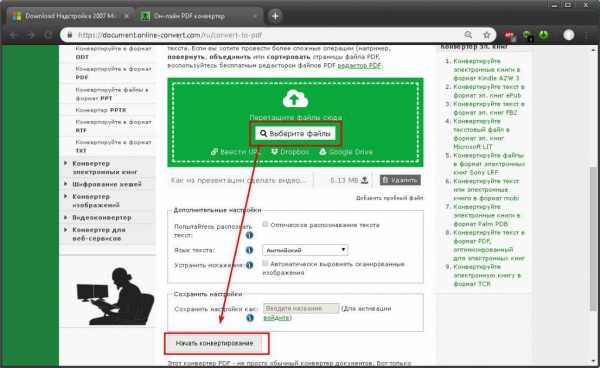The height and width of the screenshot is (368, 600).
Task: Enable optical text recognition checkbox
Action: click(265, 224)
